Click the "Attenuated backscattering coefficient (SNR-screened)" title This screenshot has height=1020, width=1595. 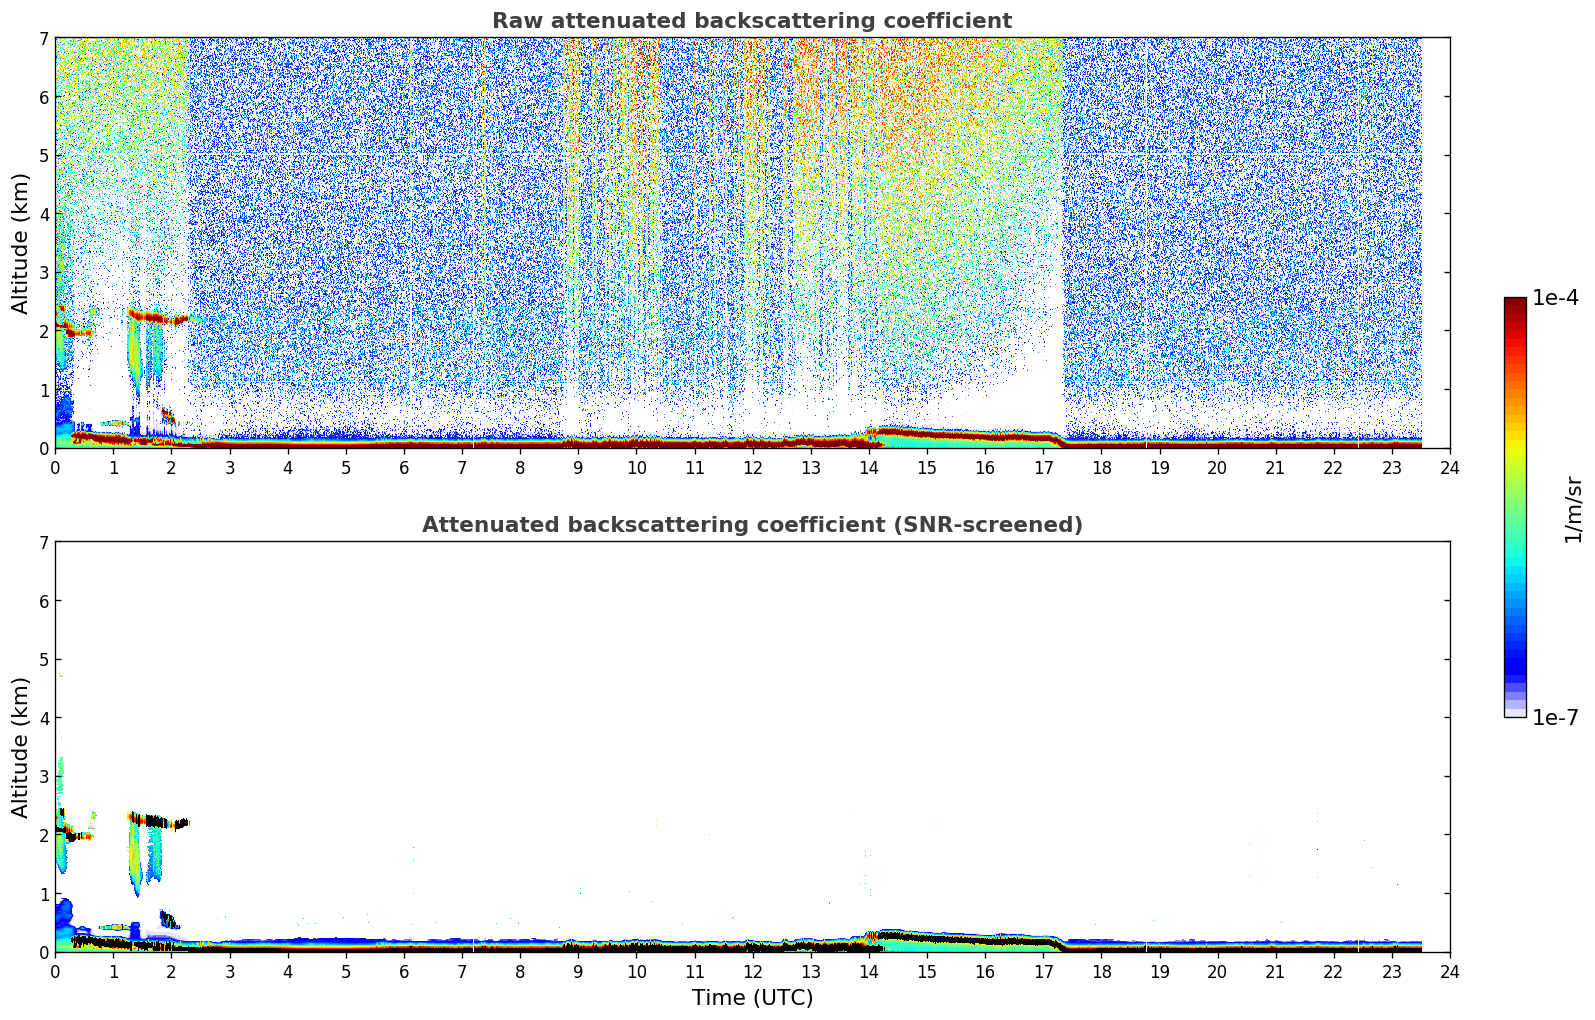751,525
